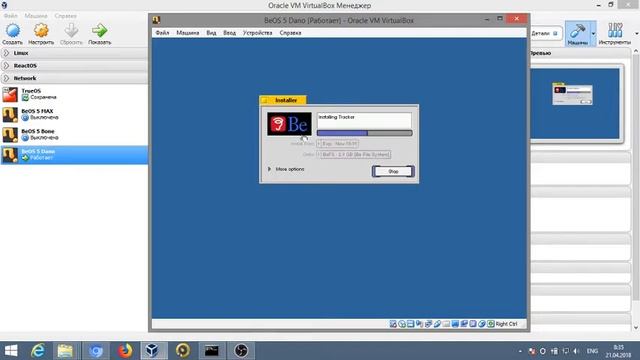The image size is (640, 360).
Task: Select the BeOS 5 MAX machine
Action: click(x=74, y=114)
